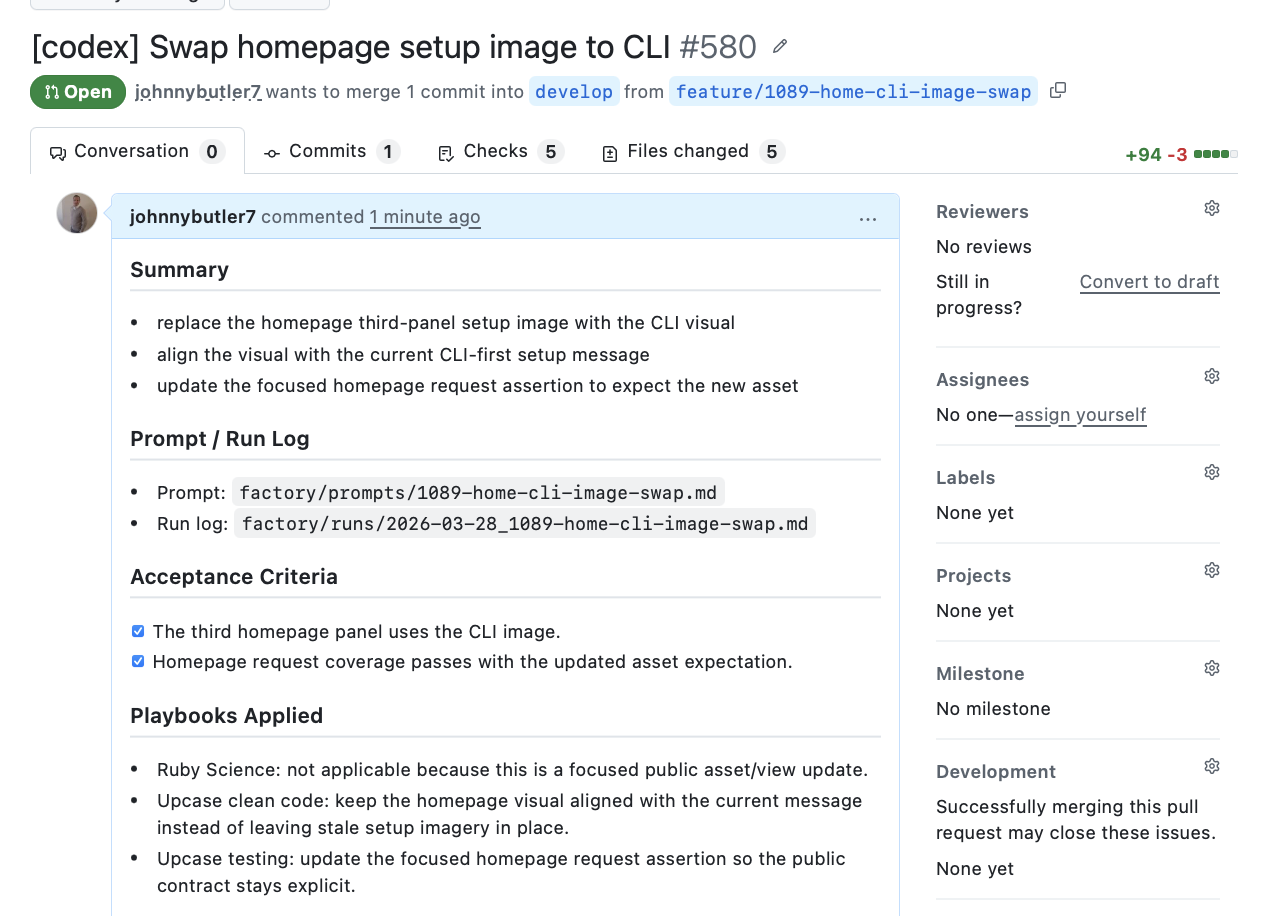Click the green diff stat blocks next to +94 -3

(x=1217, y=155)
